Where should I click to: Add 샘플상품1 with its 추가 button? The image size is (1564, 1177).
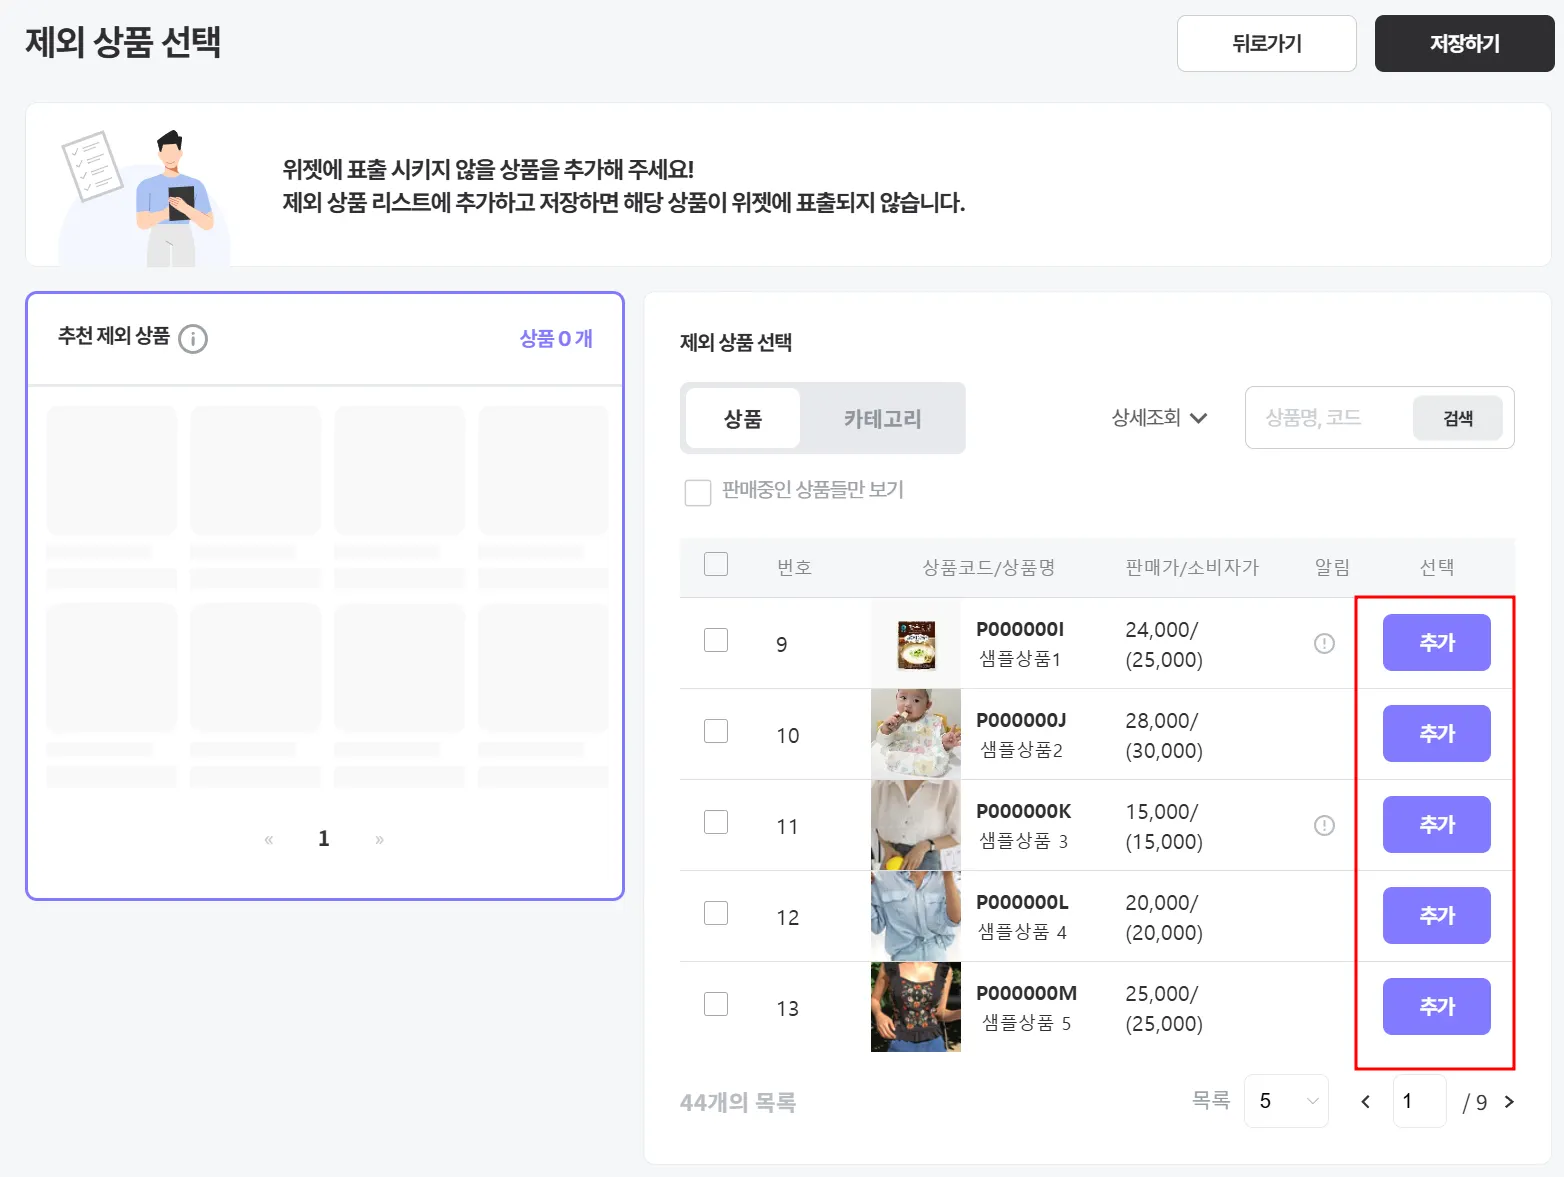[1437, 643]
